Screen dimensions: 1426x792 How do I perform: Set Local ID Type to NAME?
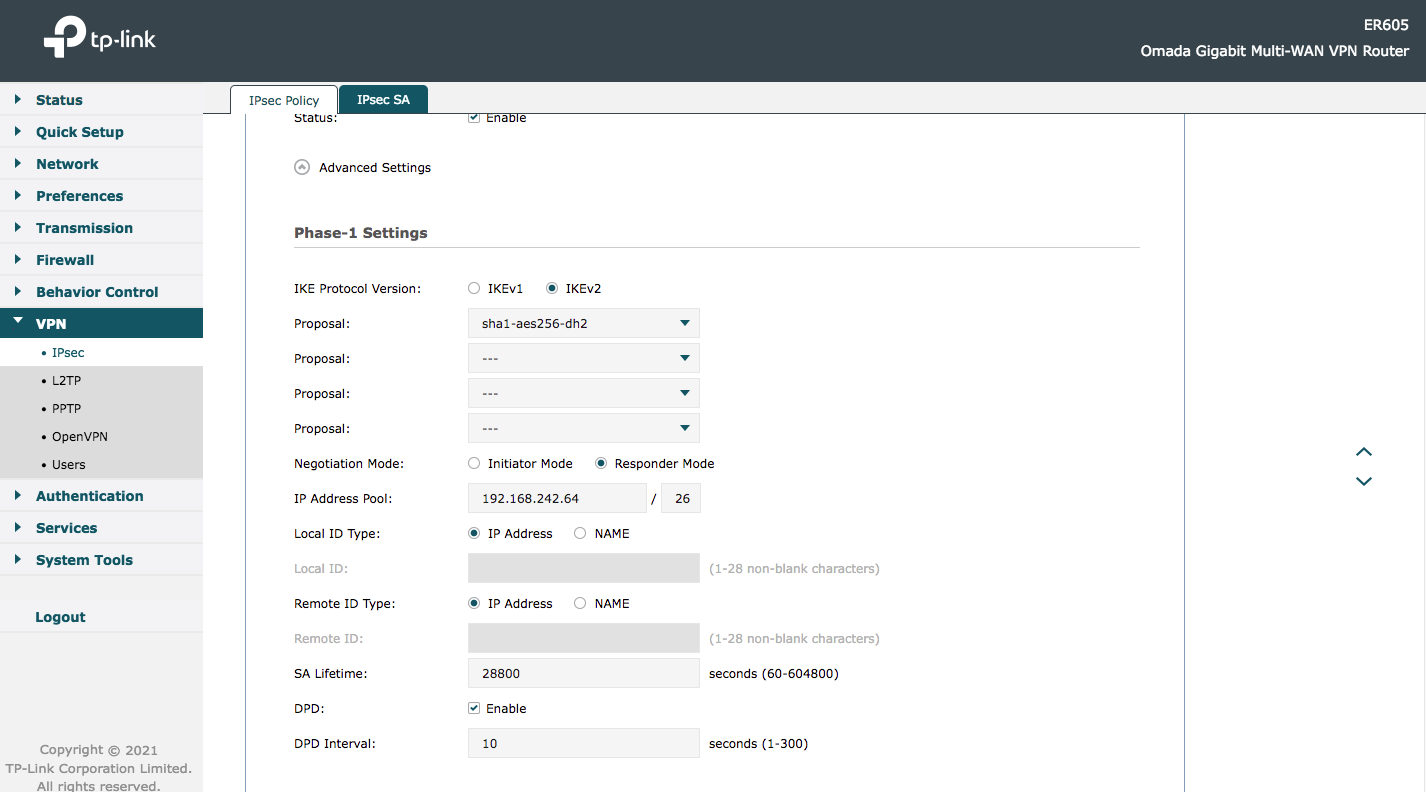tap(580, 533)
